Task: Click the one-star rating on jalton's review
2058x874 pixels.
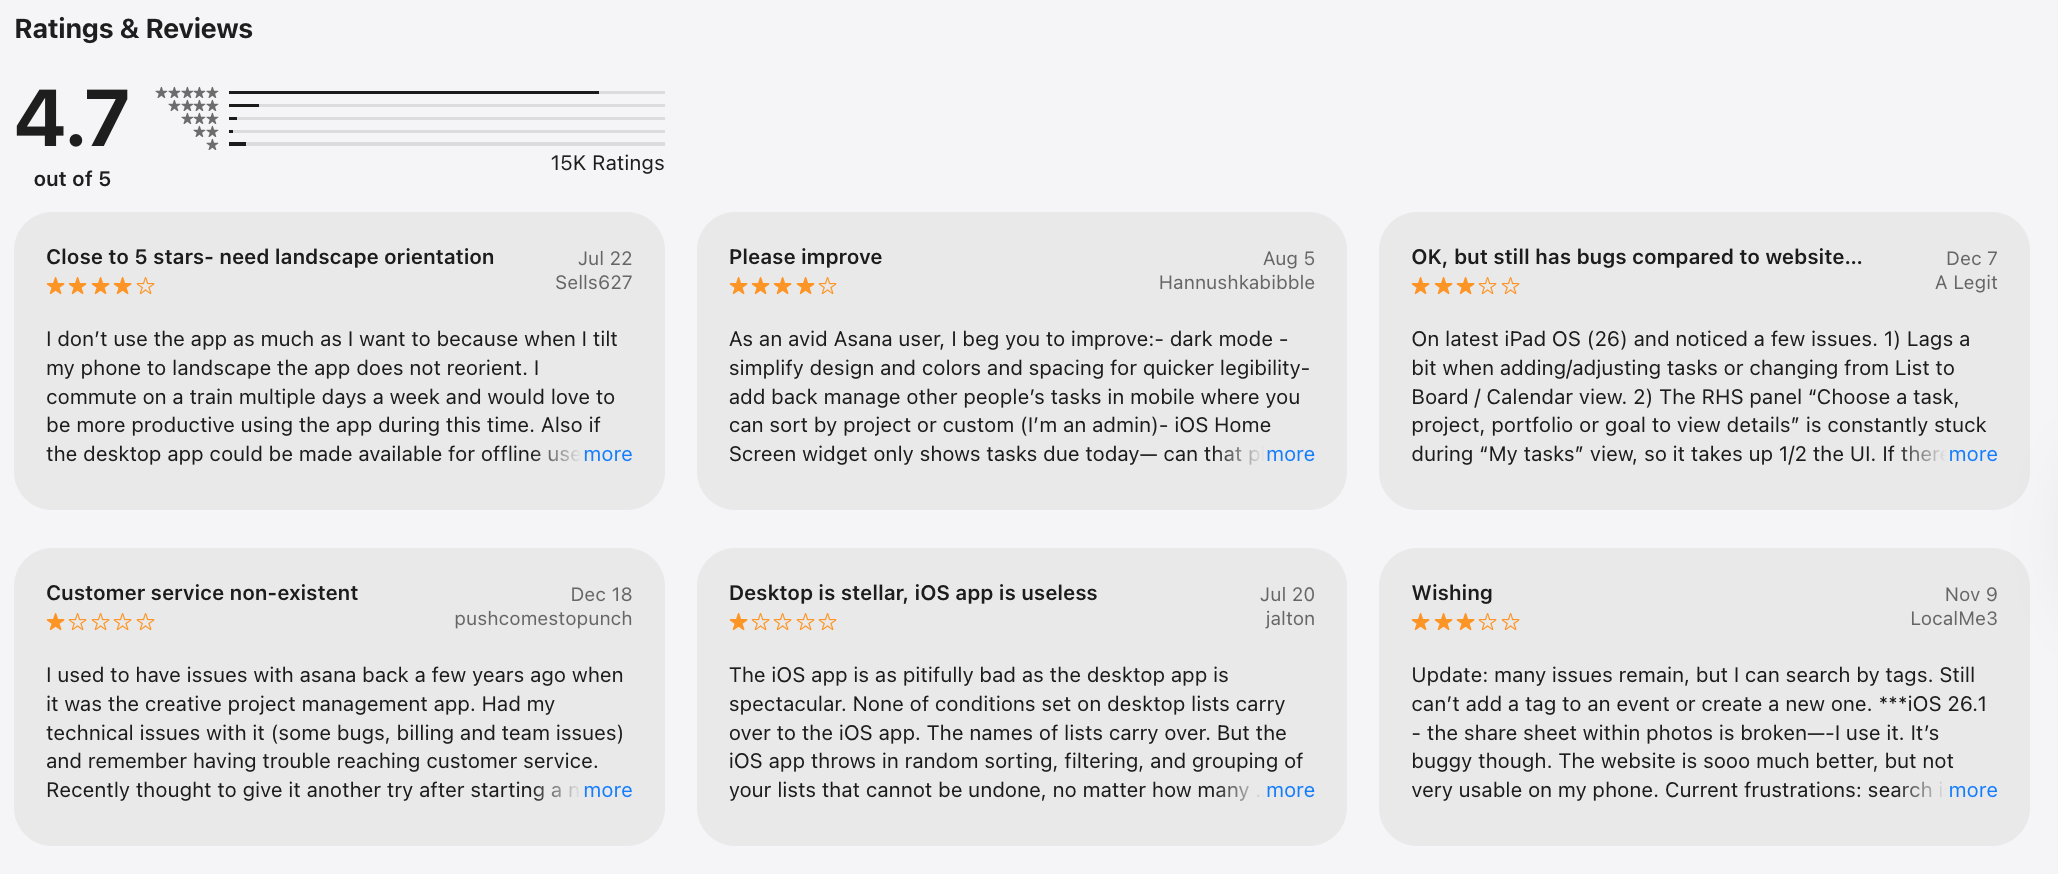Action: point(782,622)
